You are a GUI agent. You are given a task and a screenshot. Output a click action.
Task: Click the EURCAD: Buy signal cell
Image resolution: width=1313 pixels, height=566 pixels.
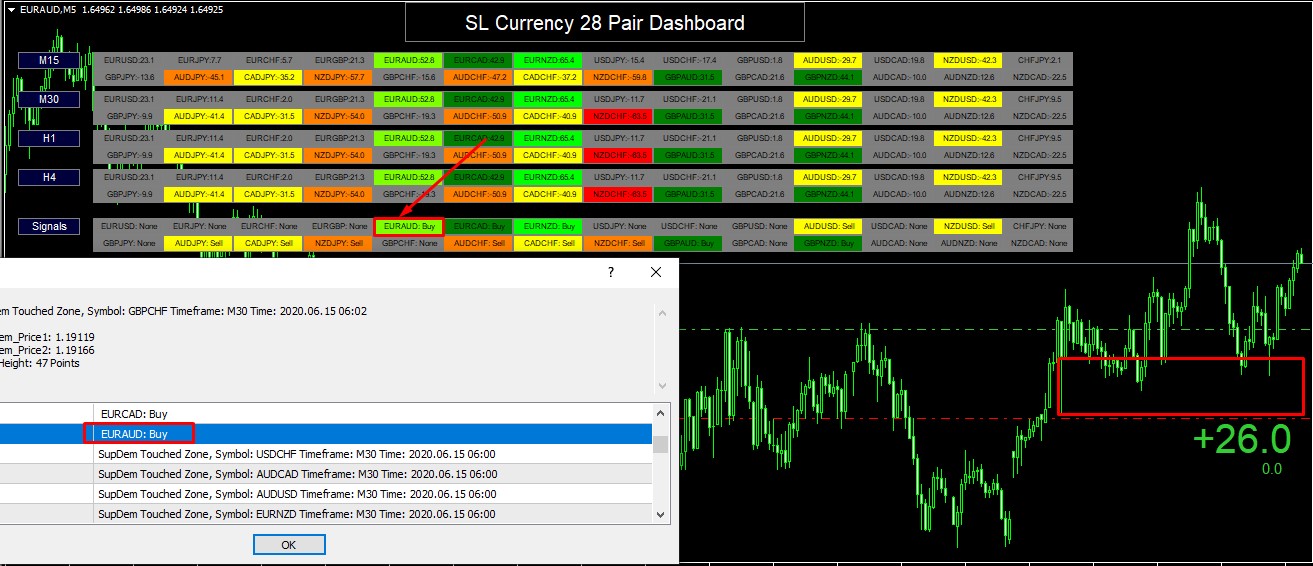click(478, 227)
